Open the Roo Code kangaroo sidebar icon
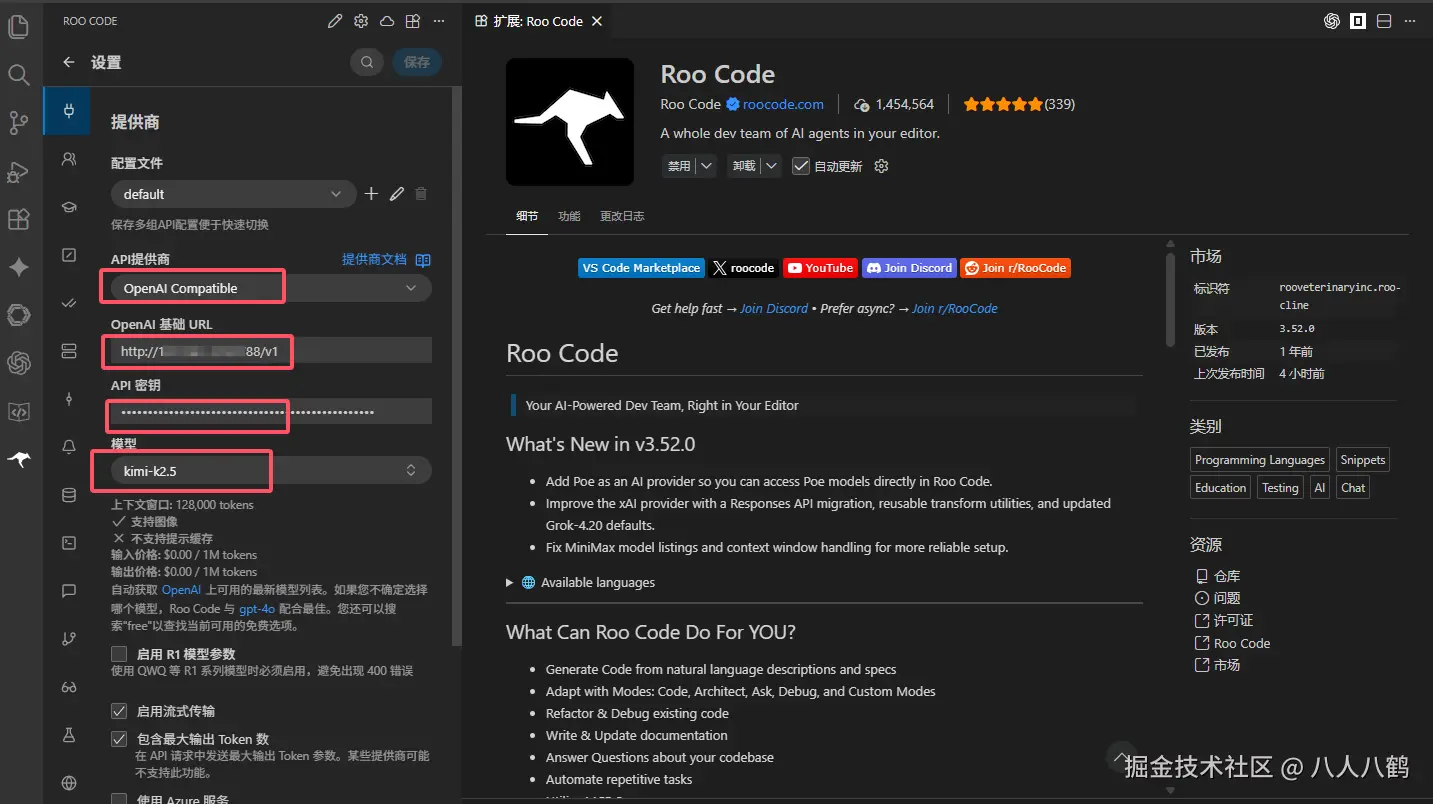 coord(18,459)
